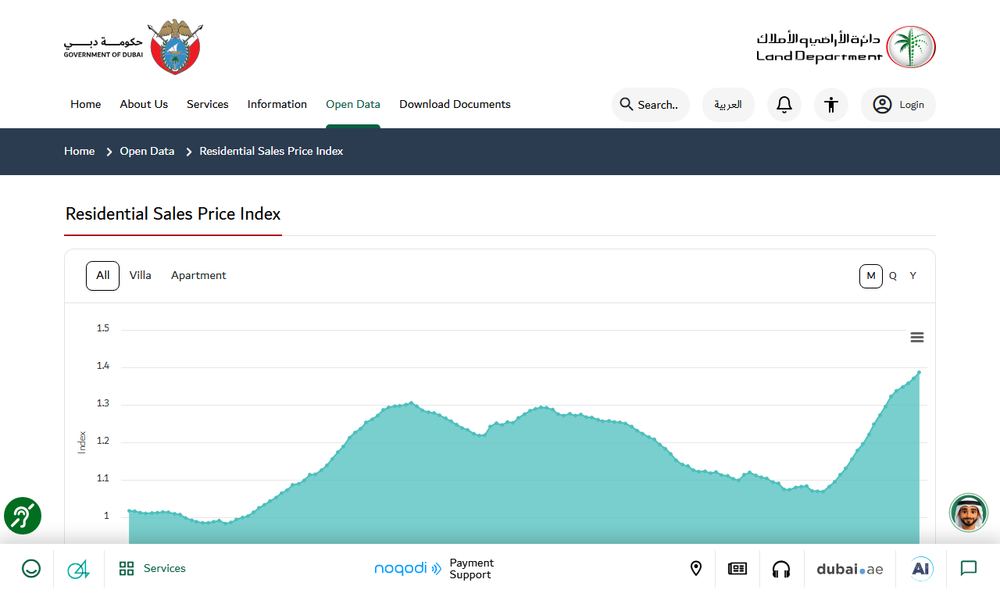Open the Search box

tap(651, 105)
